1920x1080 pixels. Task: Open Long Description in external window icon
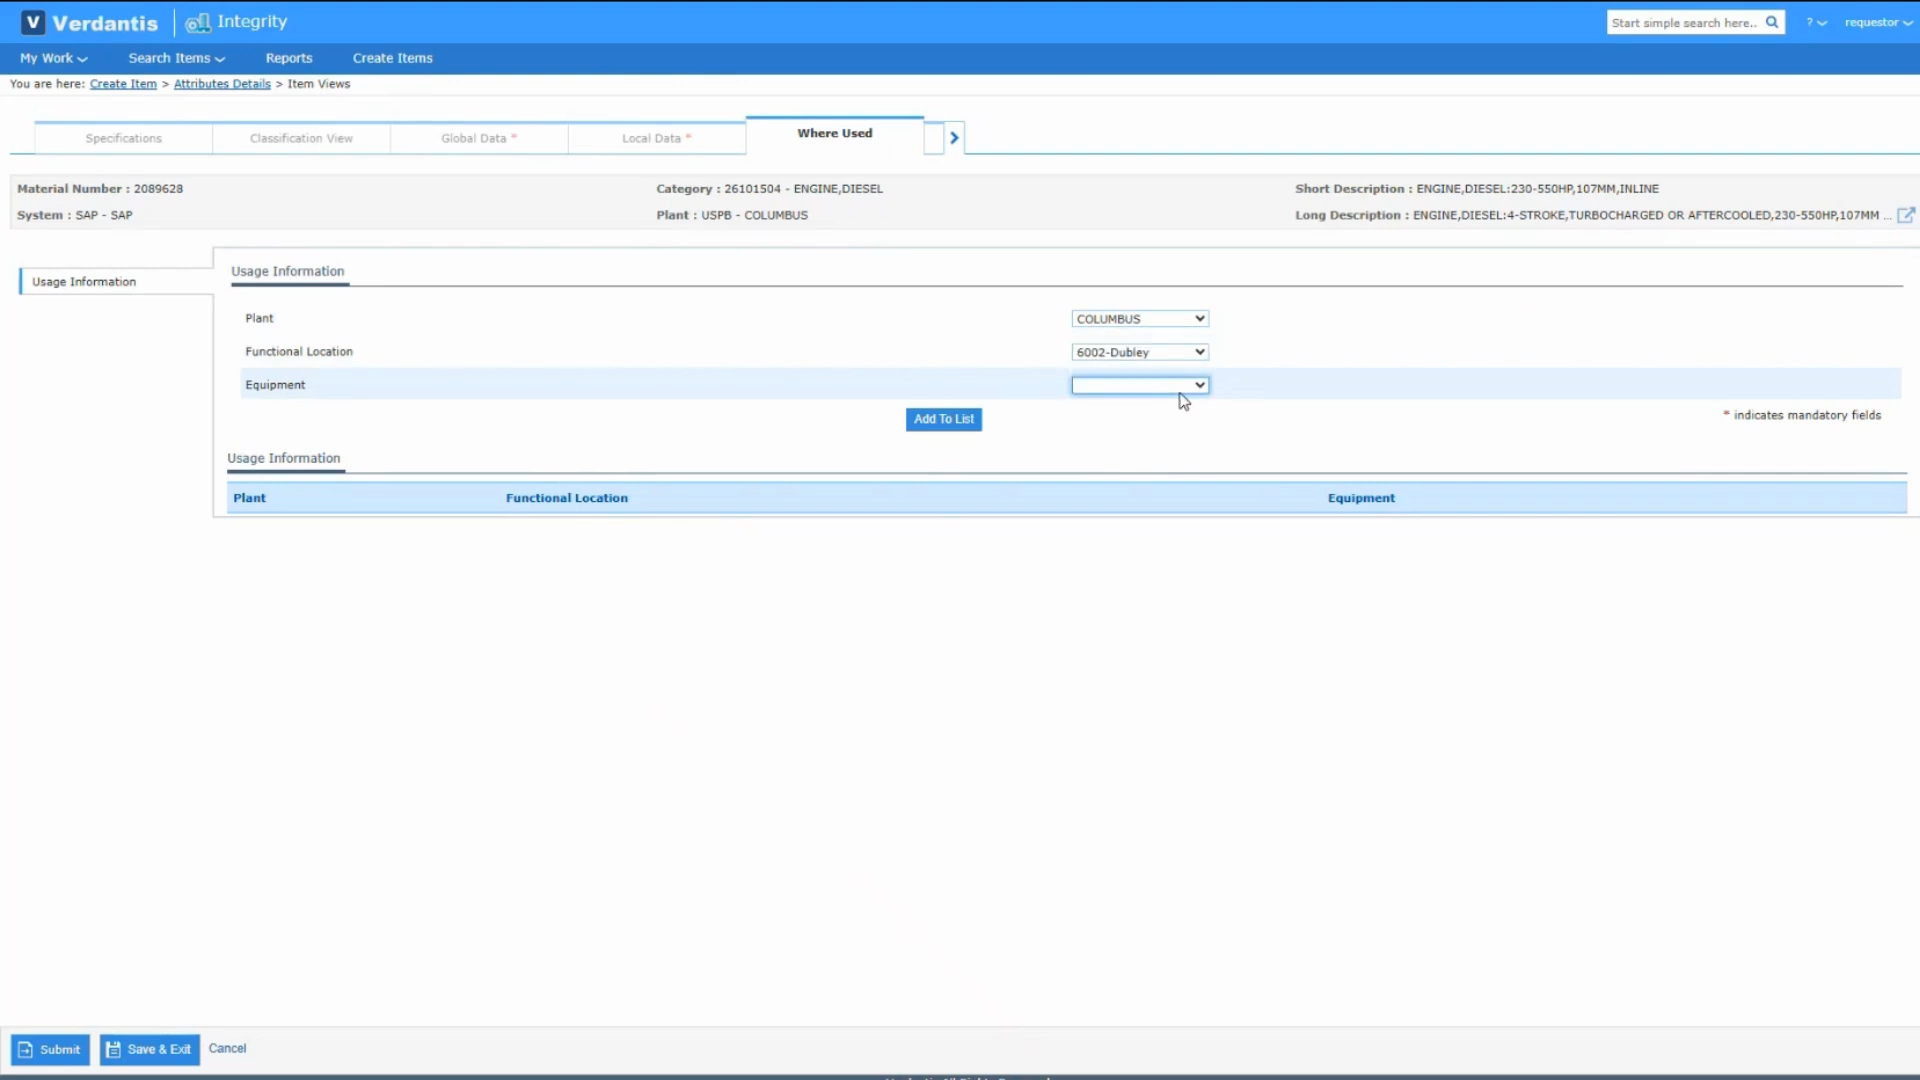pos(1907,214)
